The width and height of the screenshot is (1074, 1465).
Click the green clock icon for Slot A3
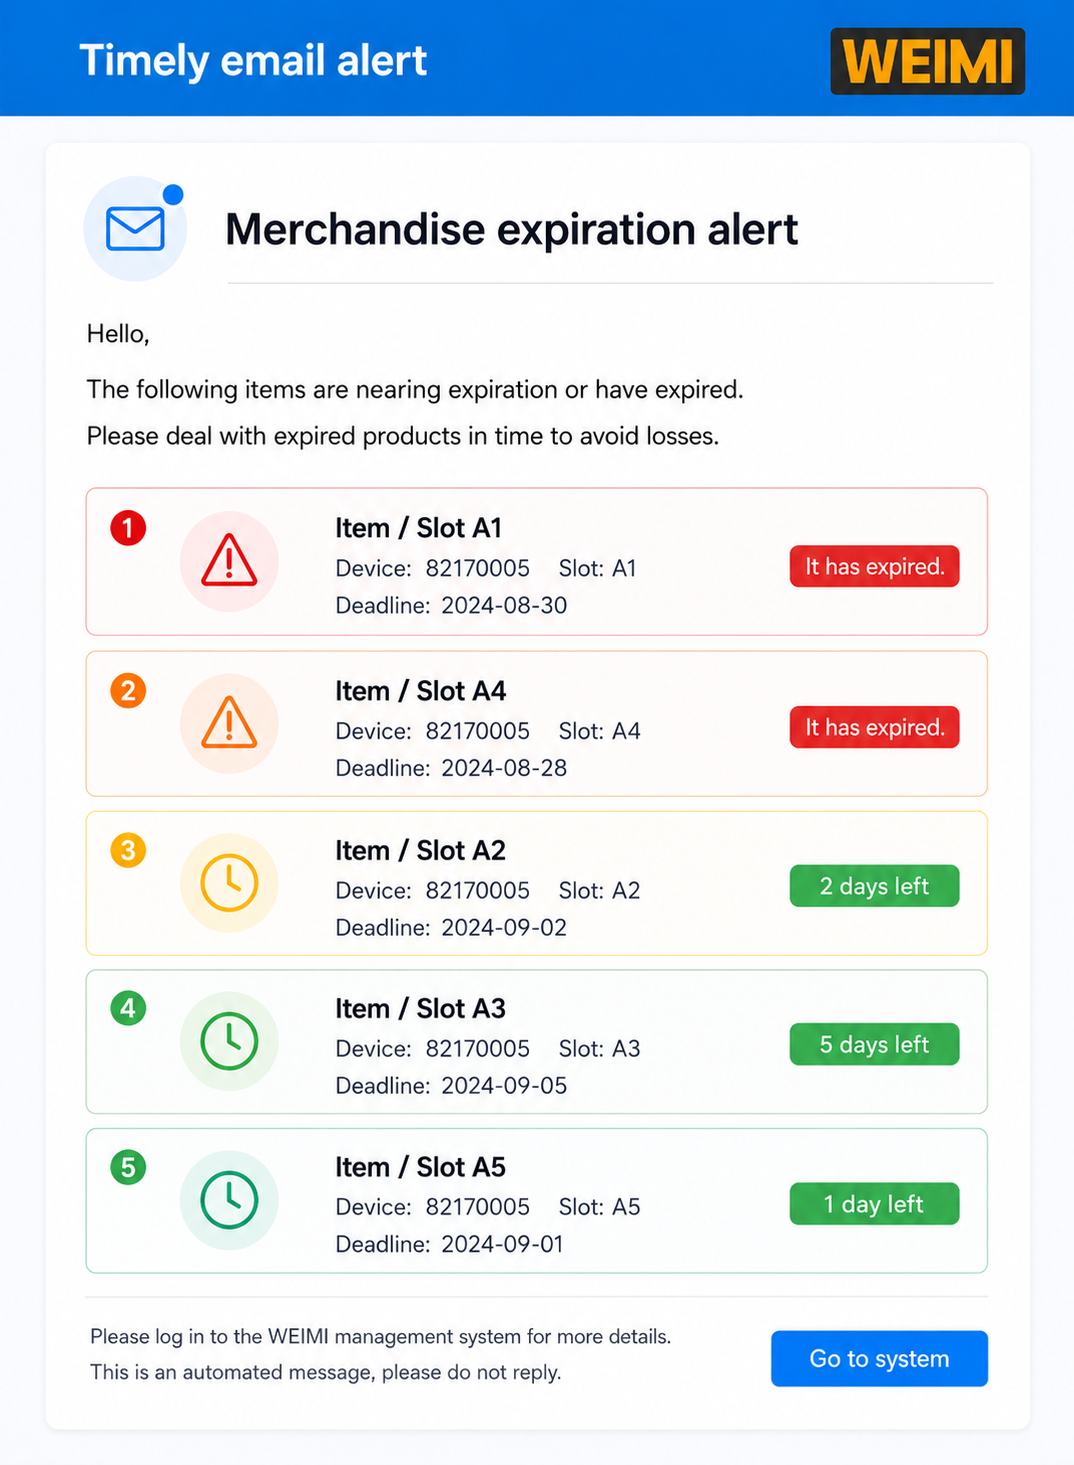coord(229,1041)
